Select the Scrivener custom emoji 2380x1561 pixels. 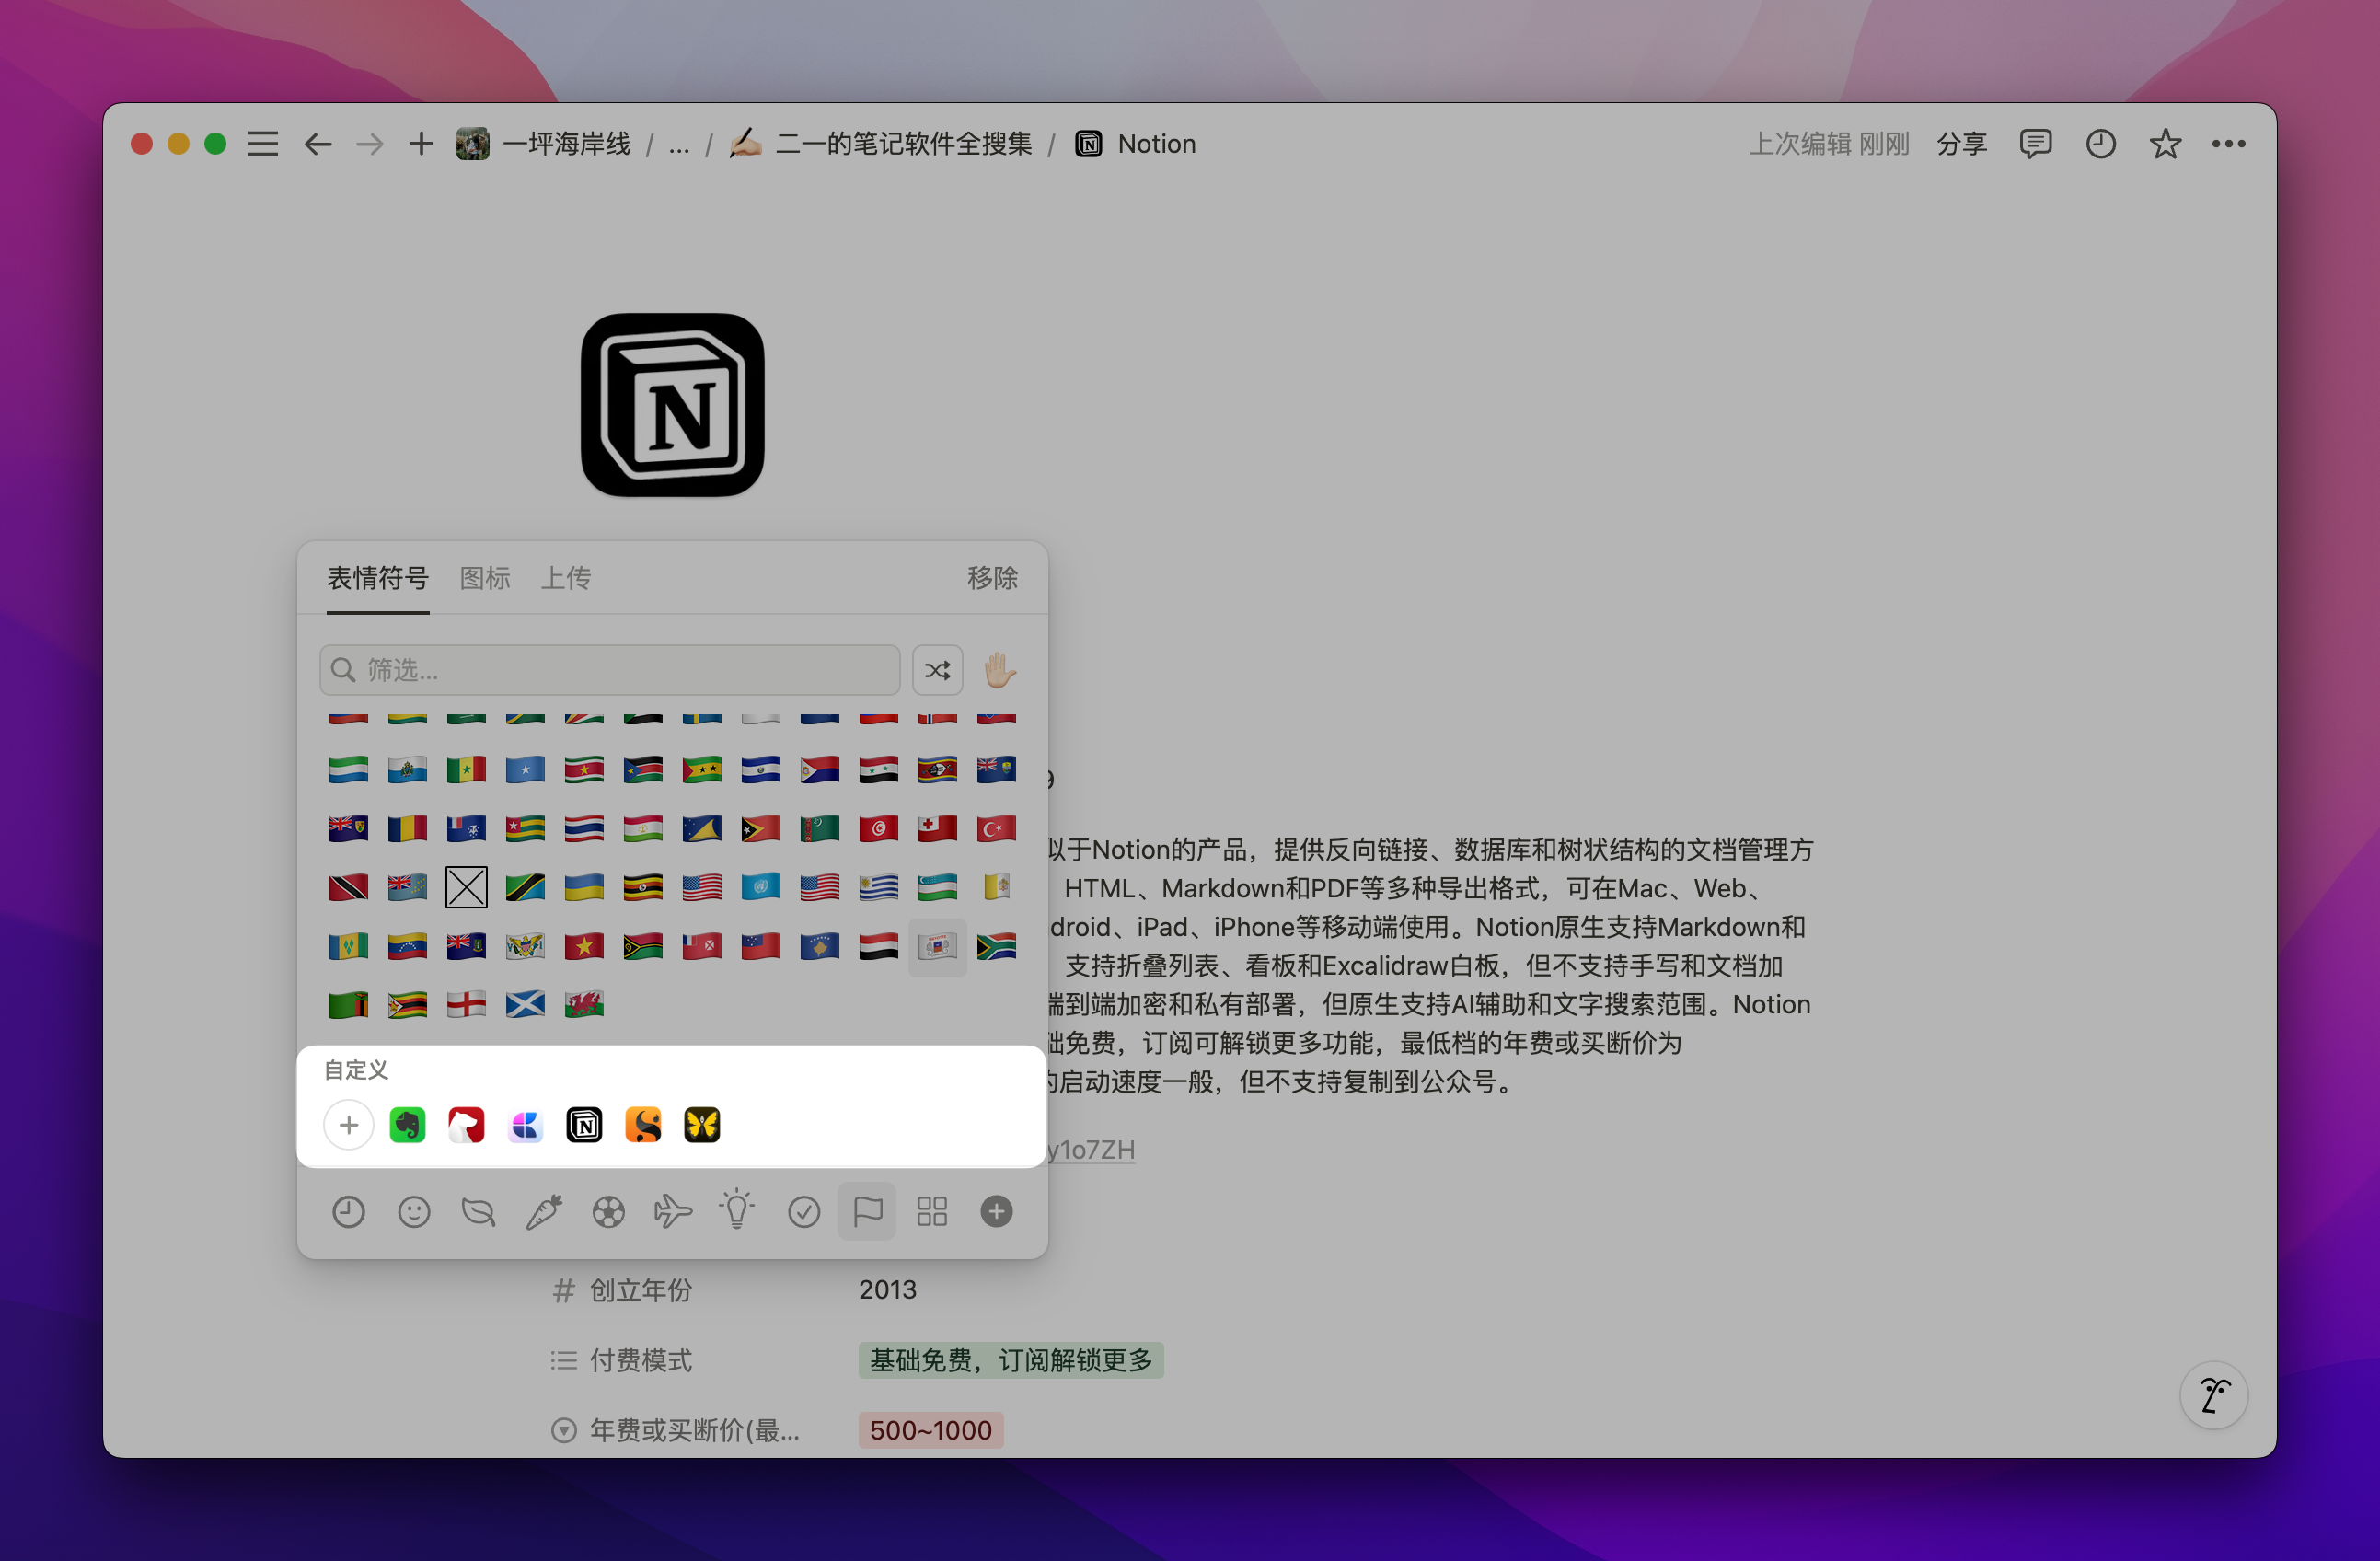(x=643, y=1125)
